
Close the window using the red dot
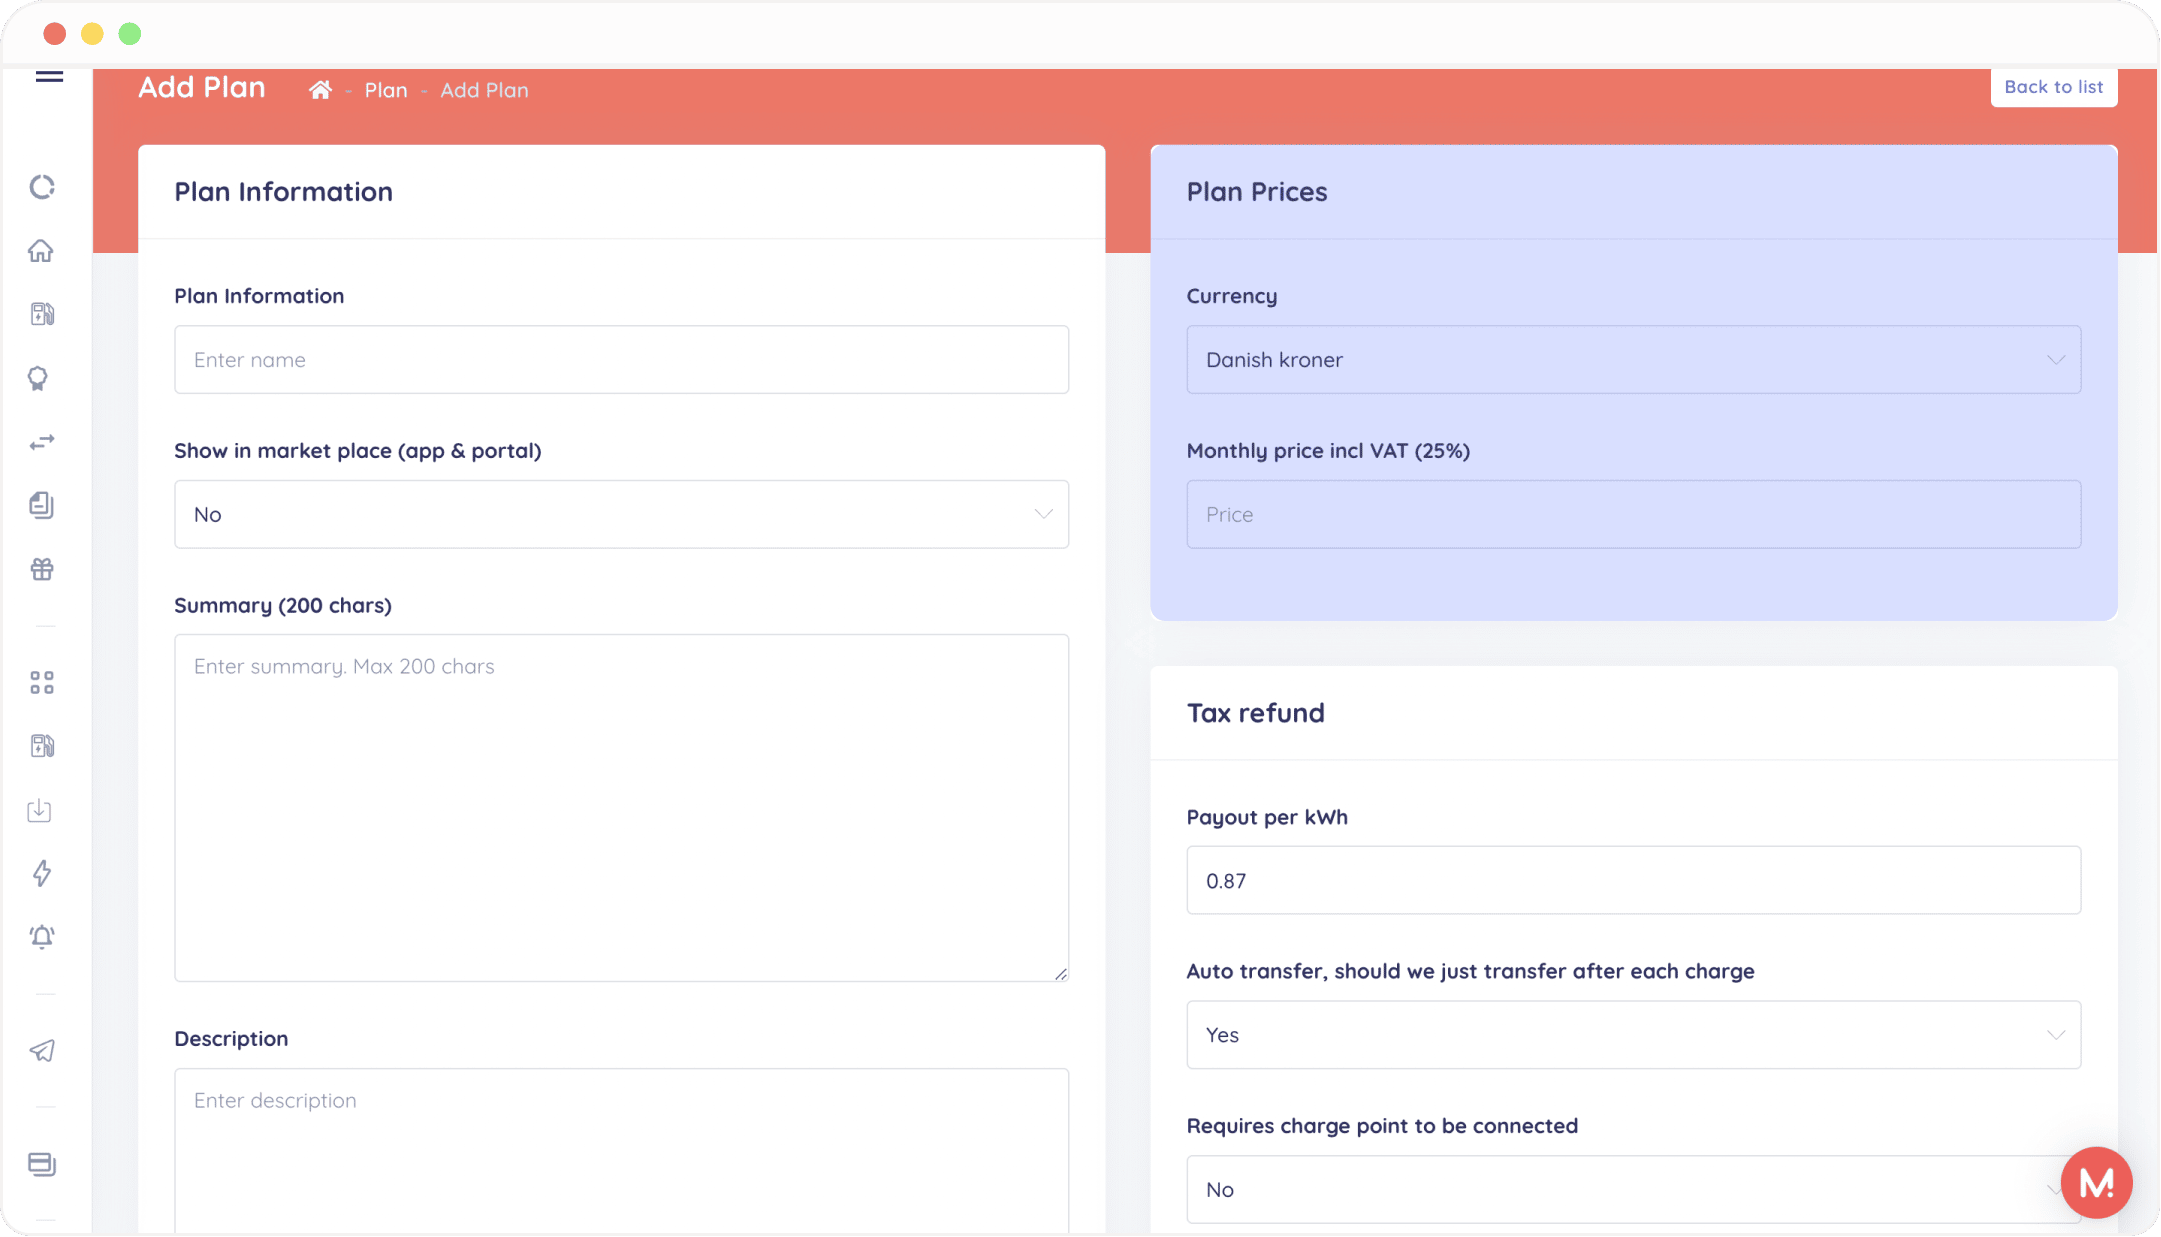point(55,34)
